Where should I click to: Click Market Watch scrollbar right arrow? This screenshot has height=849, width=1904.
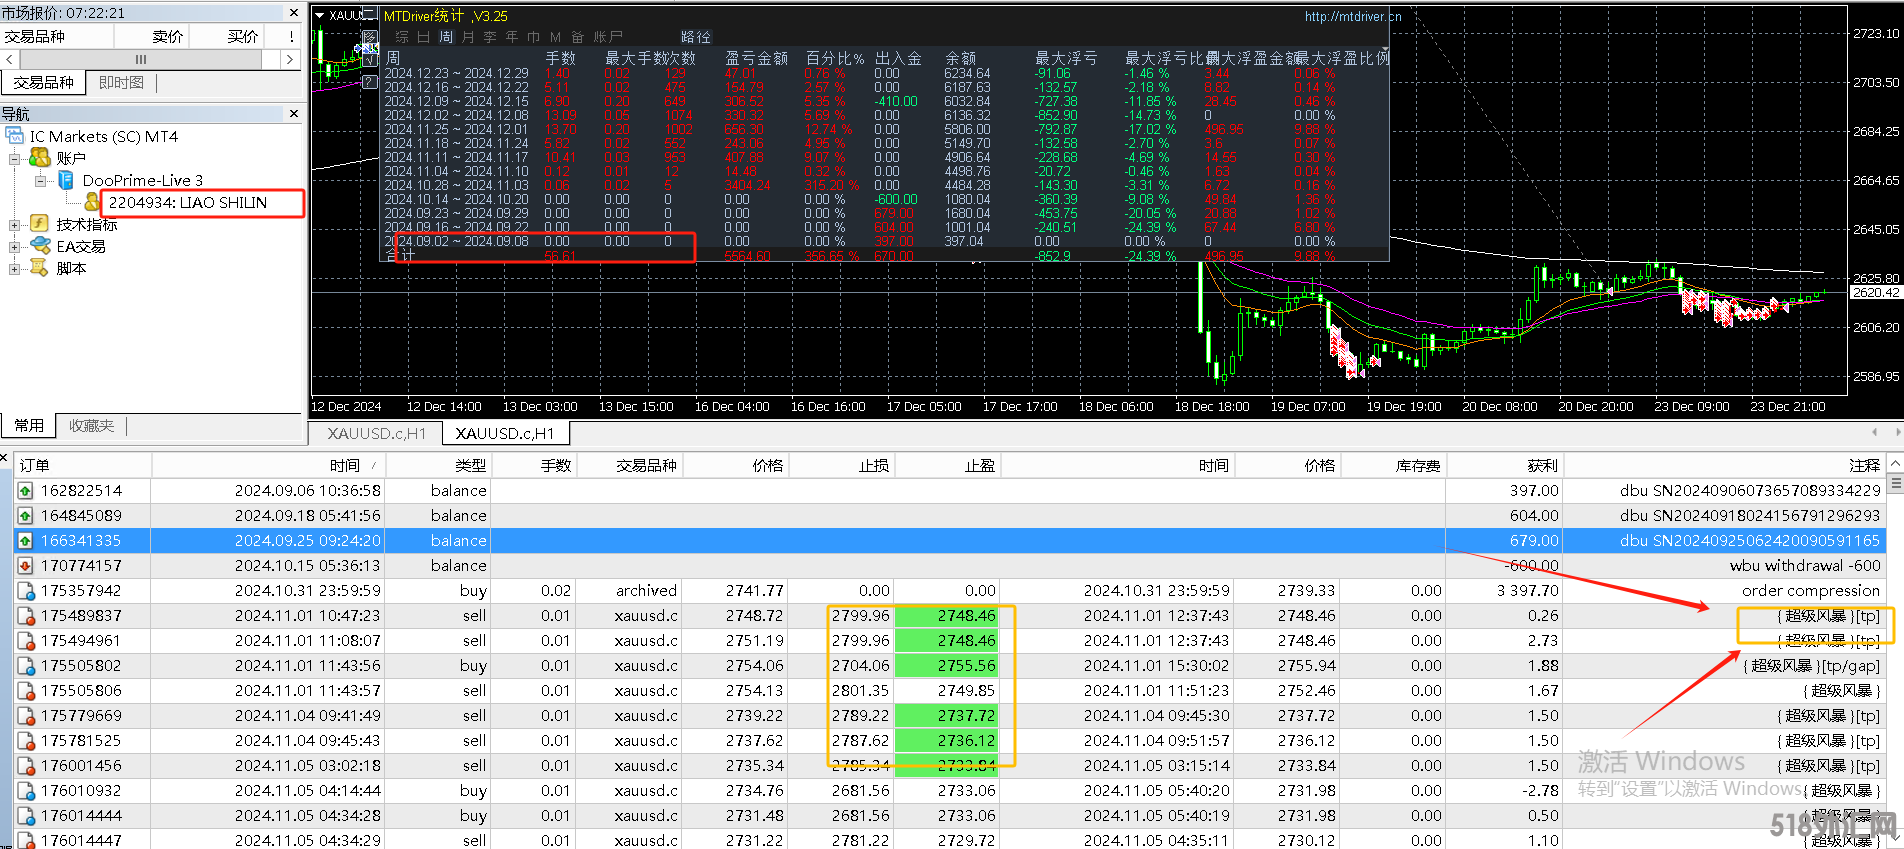[290, 60]
